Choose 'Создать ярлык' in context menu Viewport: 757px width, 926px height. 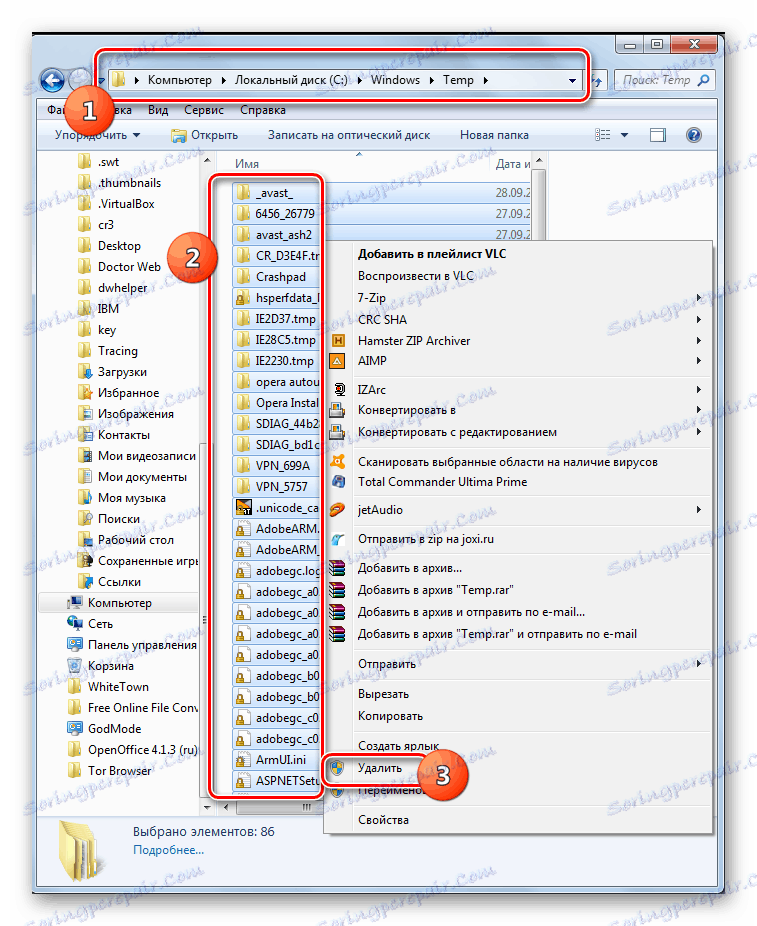coord(399,746)
